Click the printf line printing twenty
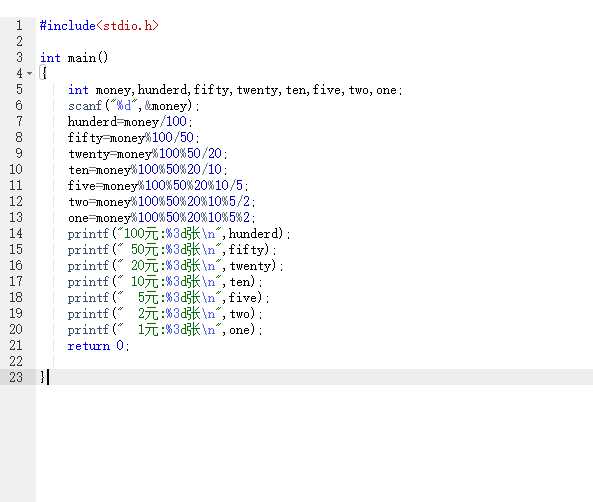 [175, 266]
